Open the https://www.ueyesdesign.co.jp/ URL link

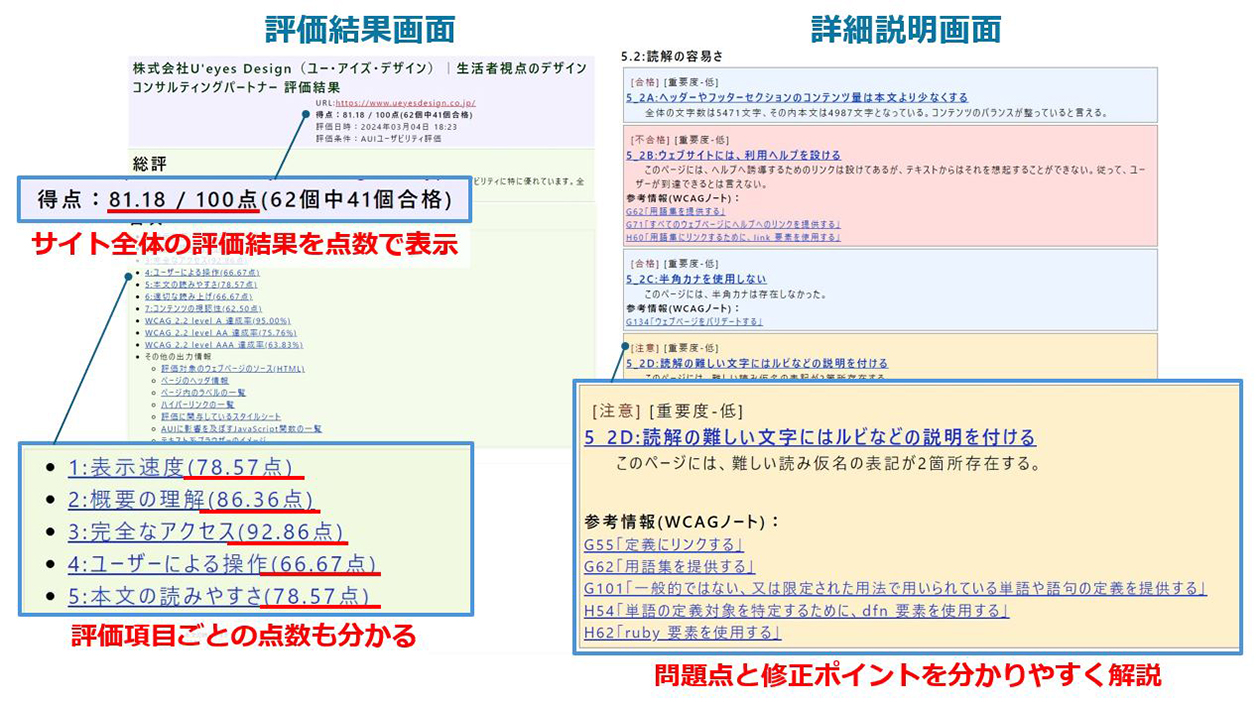click(405, 102)
